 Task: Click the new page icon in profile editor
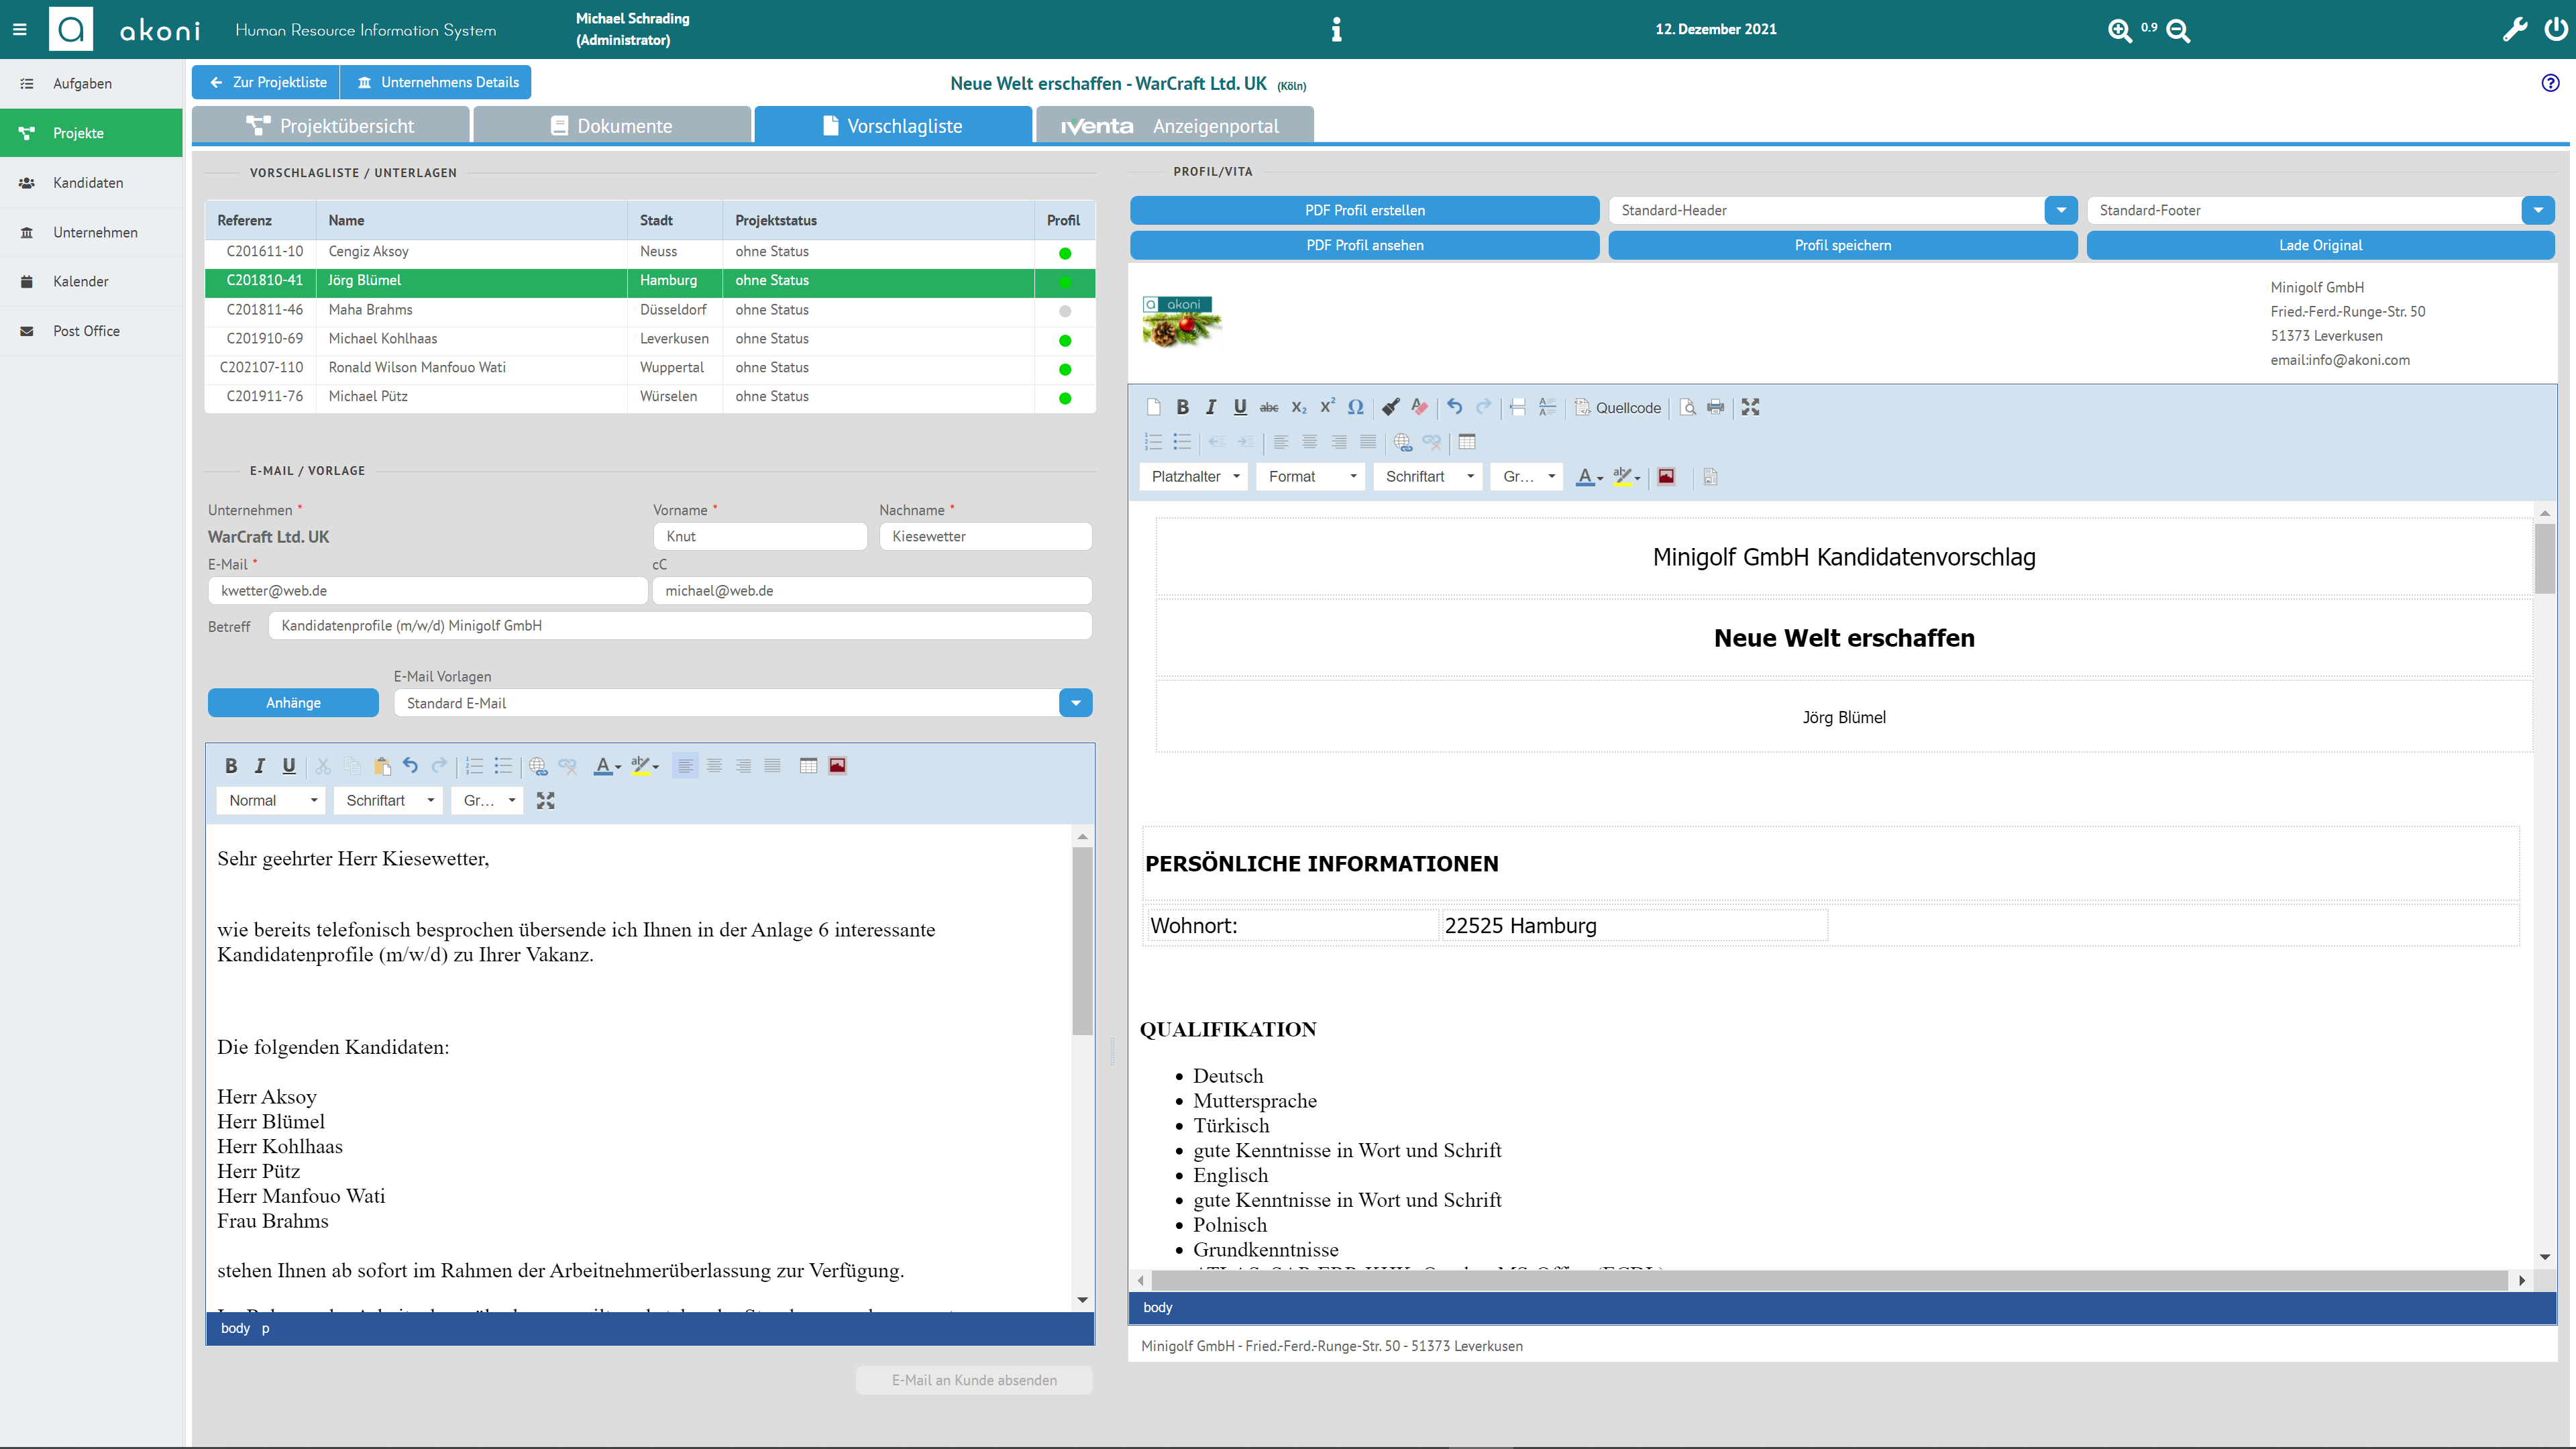(x=1153, y=407)
